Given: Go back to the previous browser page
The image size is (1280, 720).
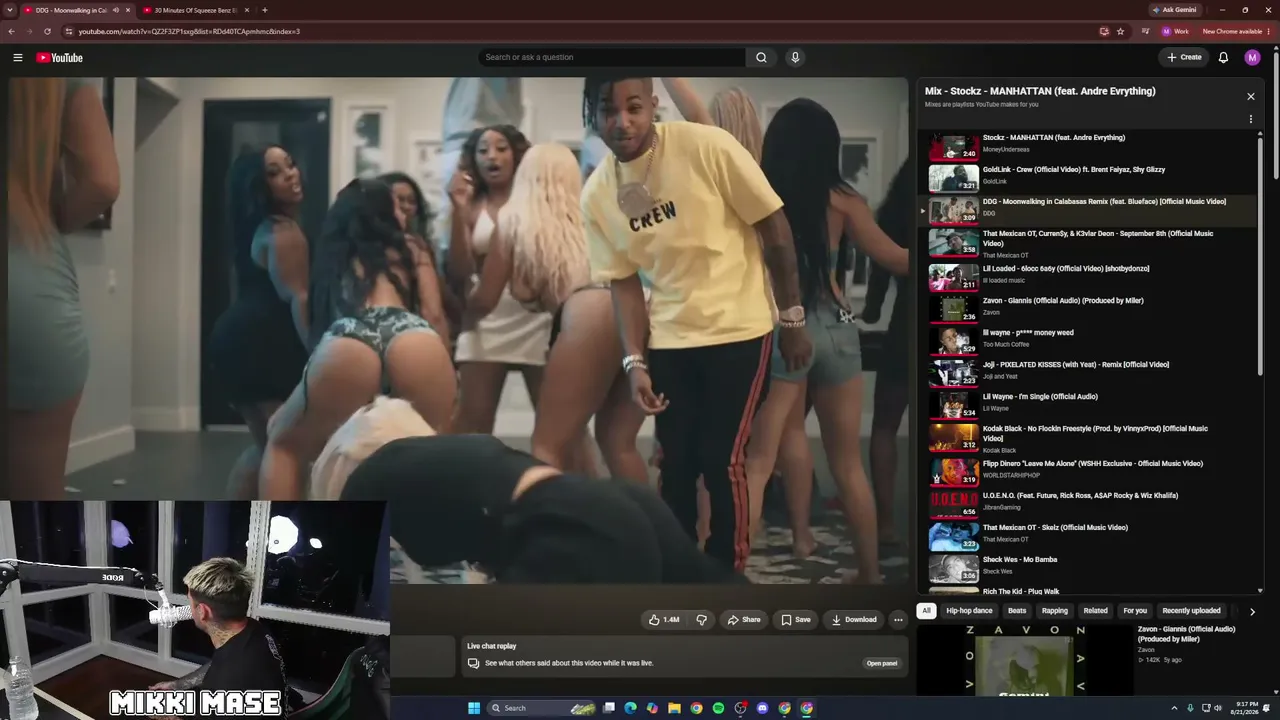Looking at the screenshot, I should click(x=11, y=31).
